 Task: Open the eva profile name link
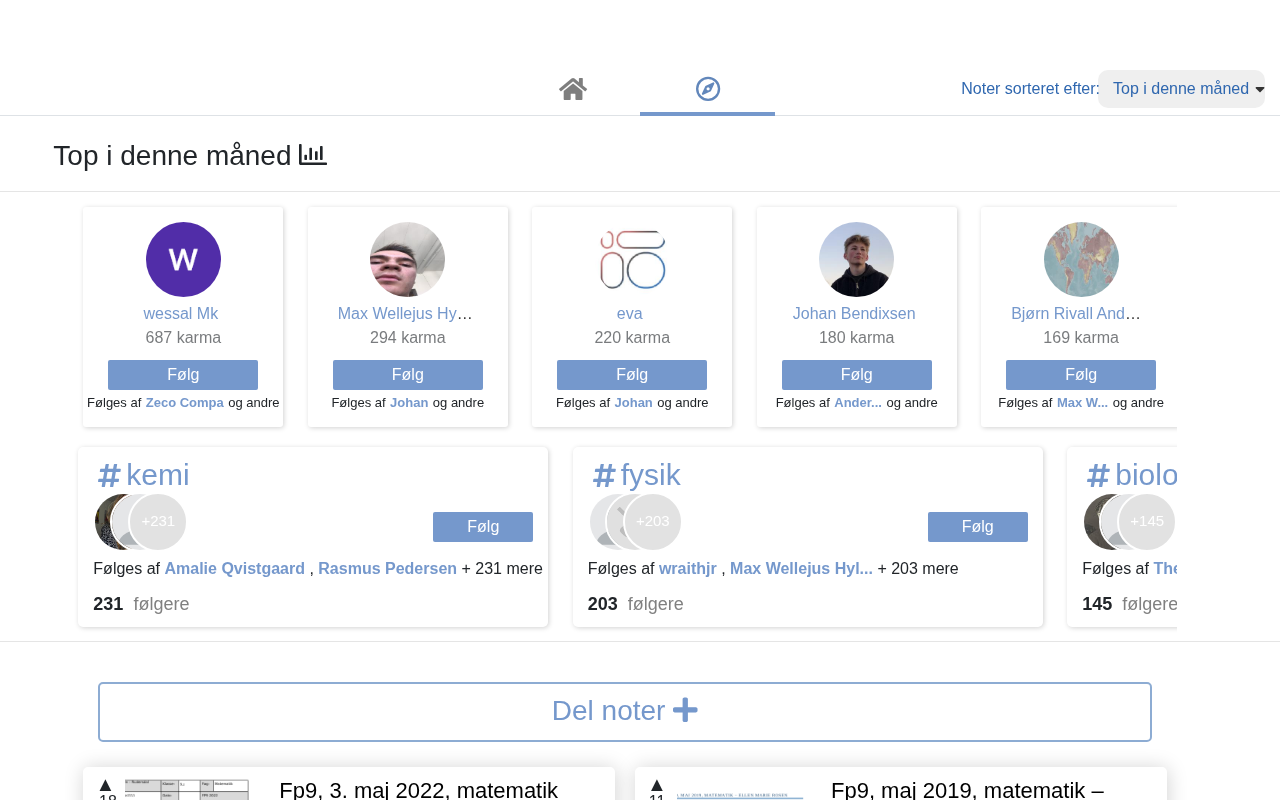[630, 314]
